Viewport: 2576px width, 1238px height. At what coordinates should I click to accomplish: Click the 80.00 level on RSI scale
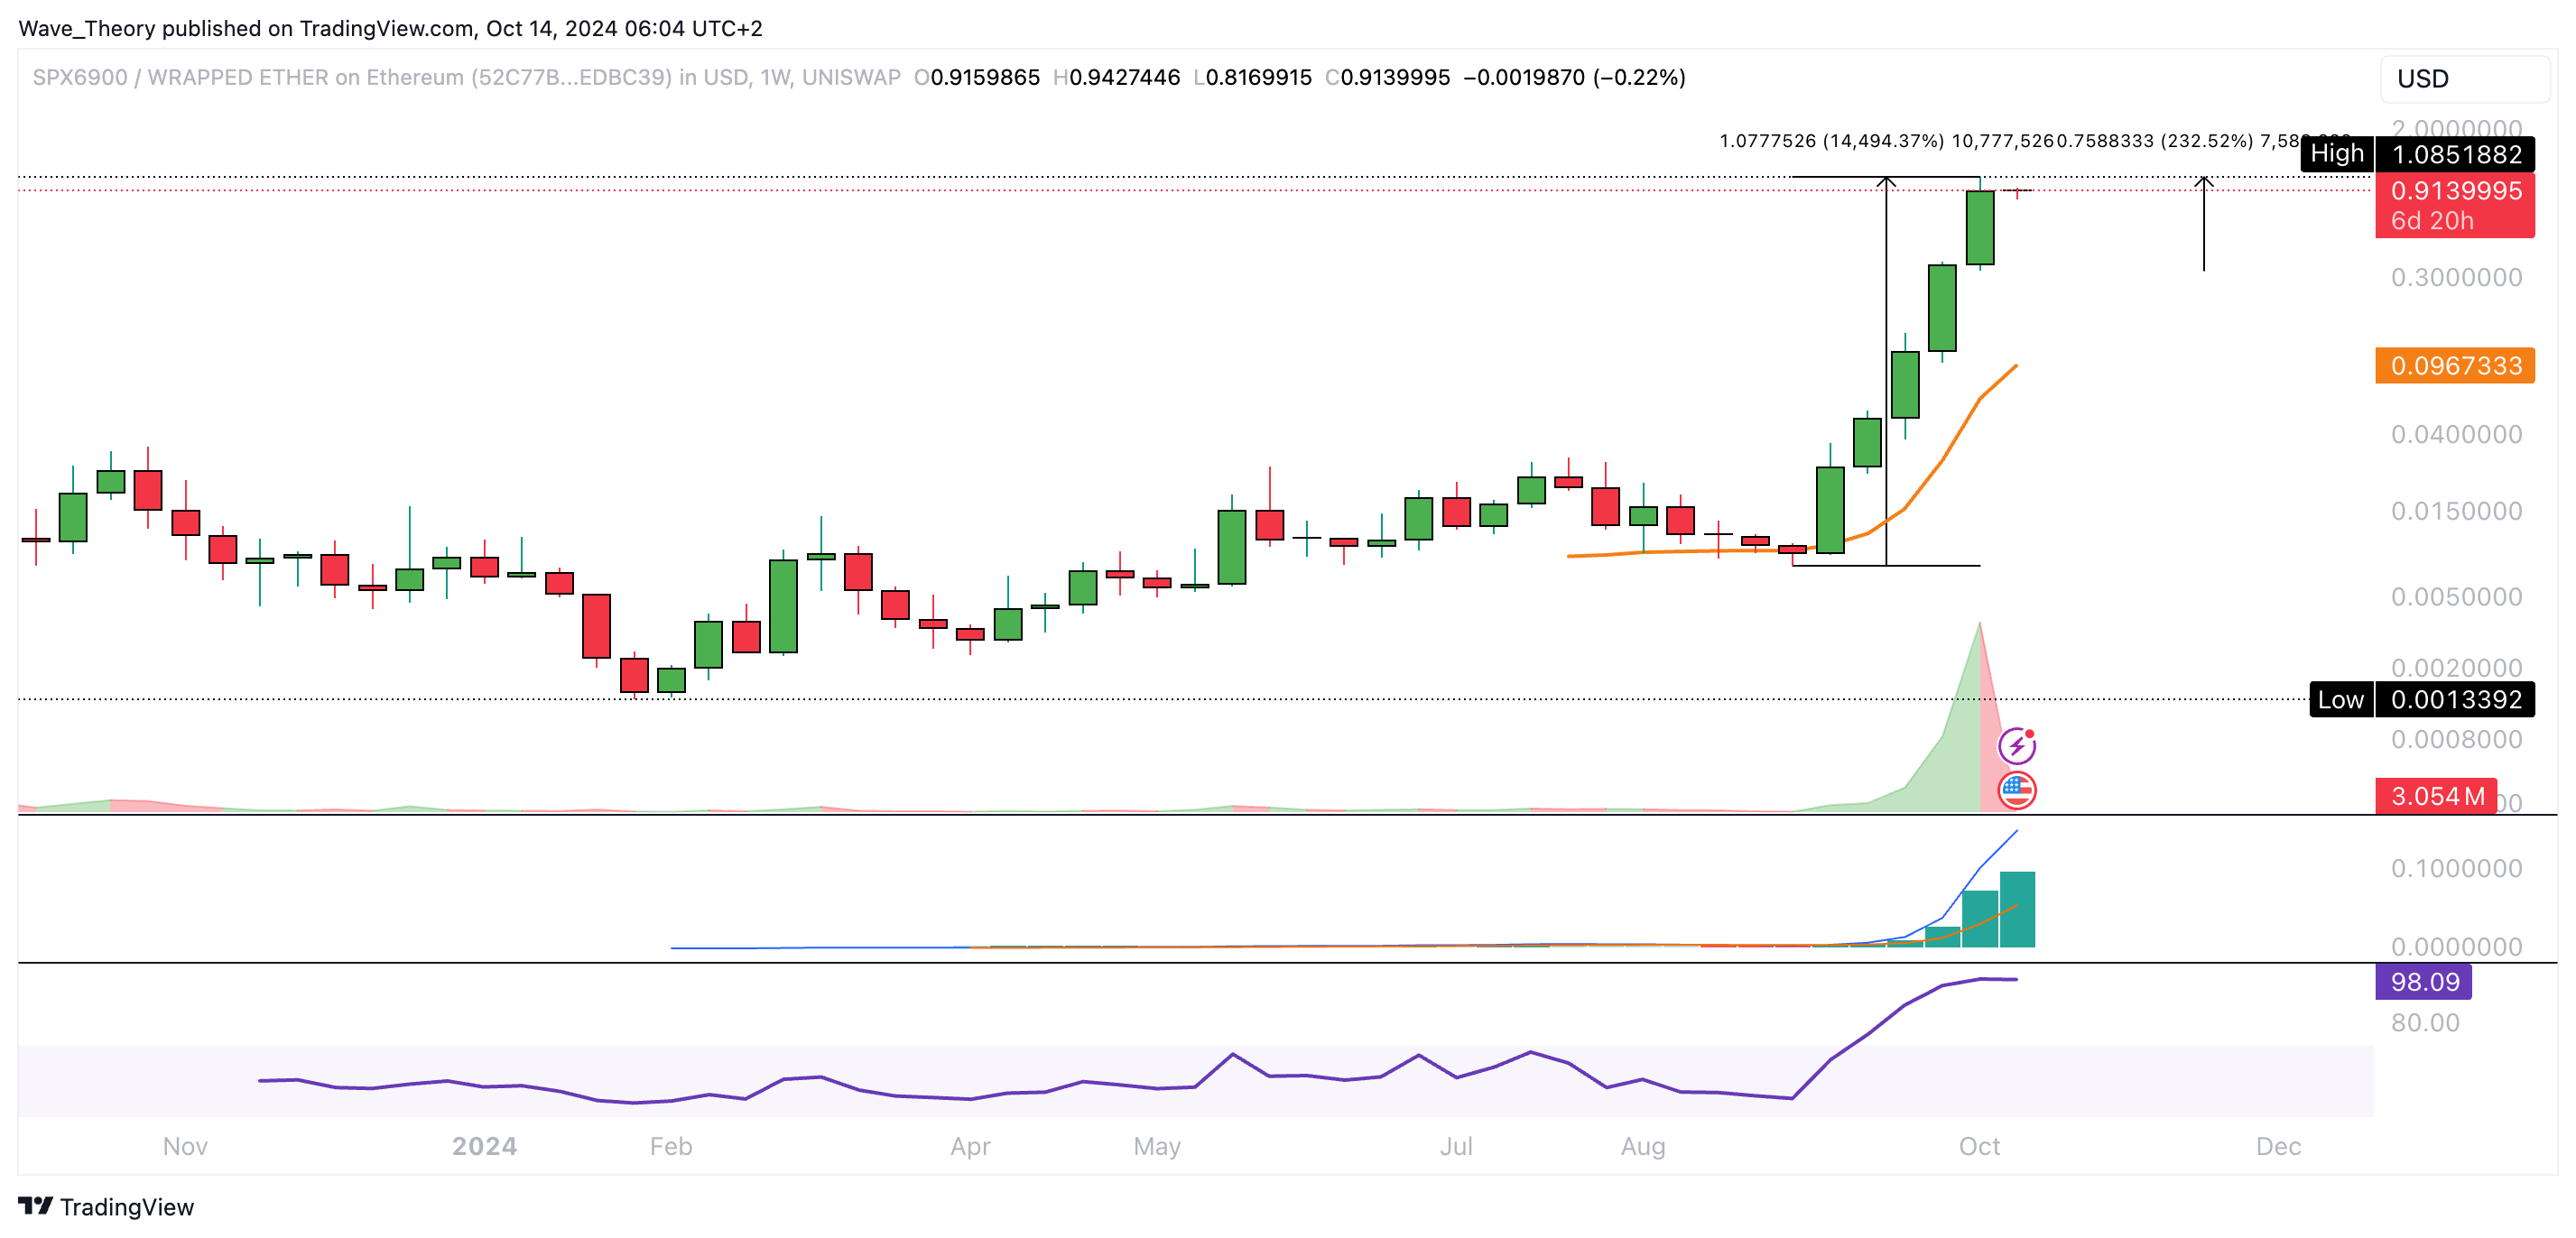(x=2424, y=1022)
